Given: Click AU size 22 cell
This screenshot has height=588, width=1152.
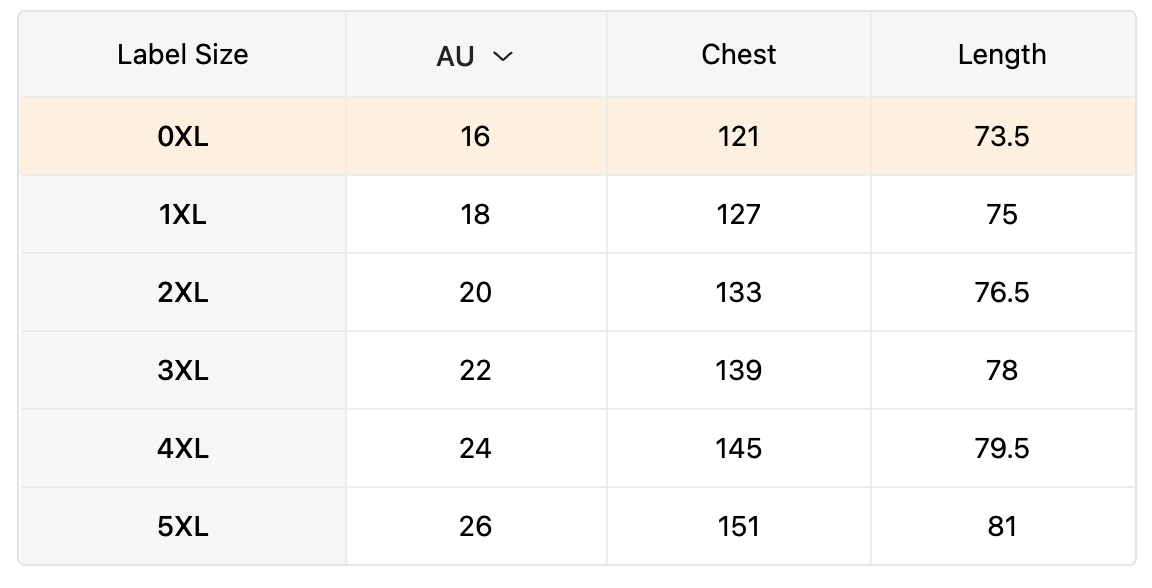Looking at the screenshot, I should click(475, 371).
